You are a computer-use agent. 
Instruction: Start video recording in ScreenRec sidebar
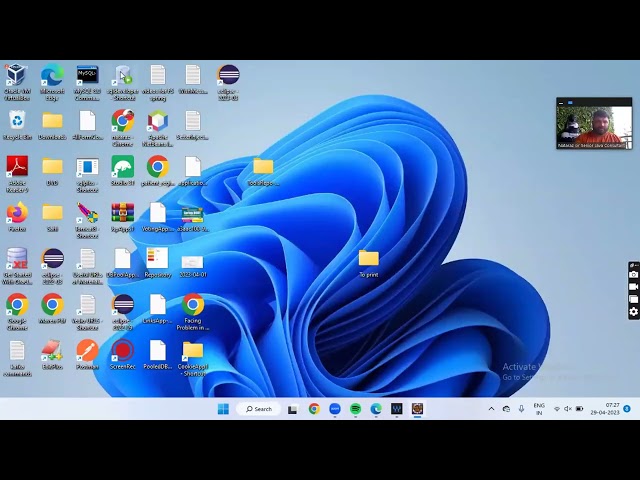click(633, 287)
